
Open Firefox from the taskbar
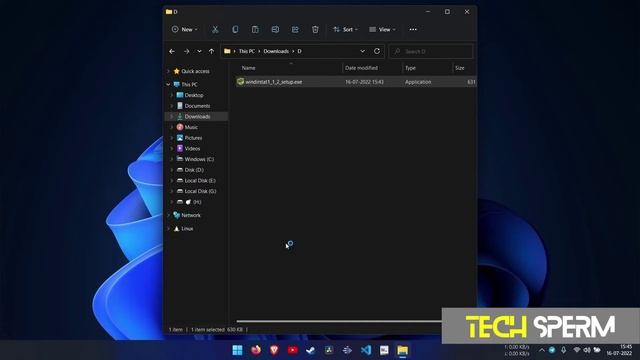click(256, 350)
